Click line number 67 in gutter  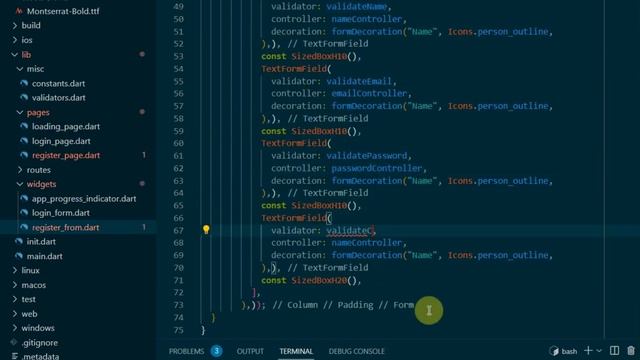click(x=178, y=230)
